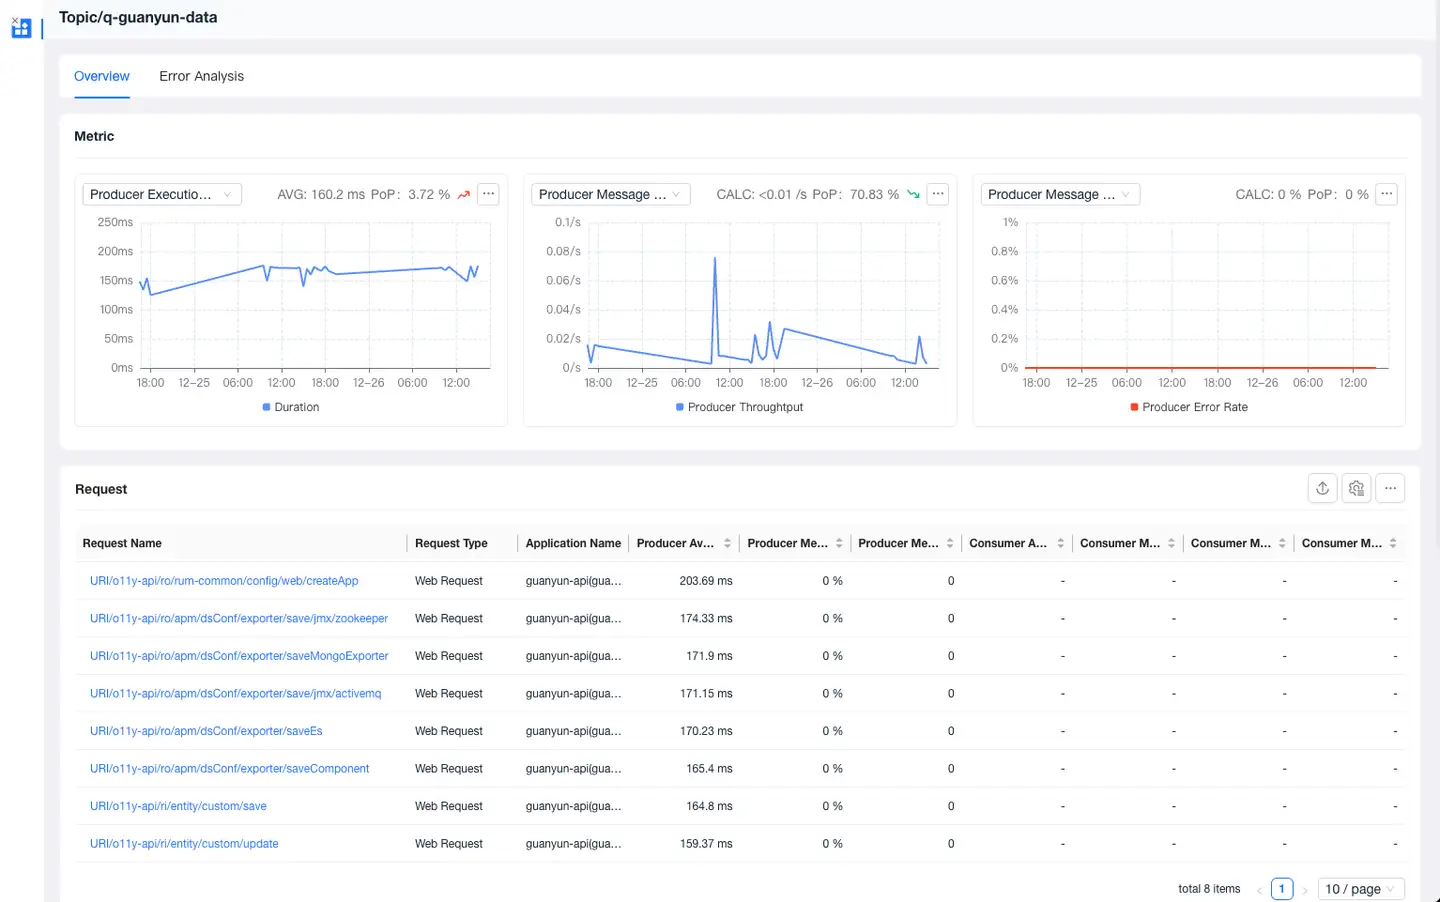Switch to the Error Analysis tab
Viewport: 1440px width, 902px height.
pos(201,76)
